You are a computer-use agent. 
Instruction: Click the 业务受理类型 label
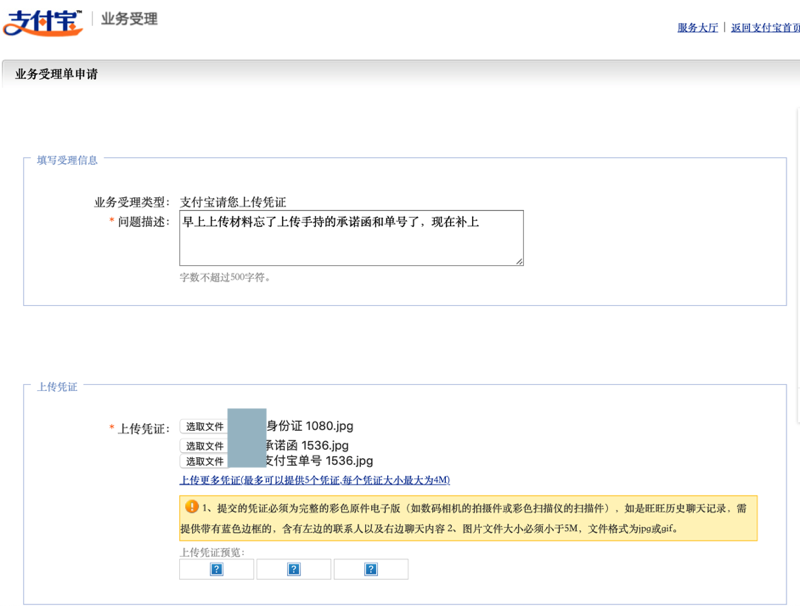point(132,203)
